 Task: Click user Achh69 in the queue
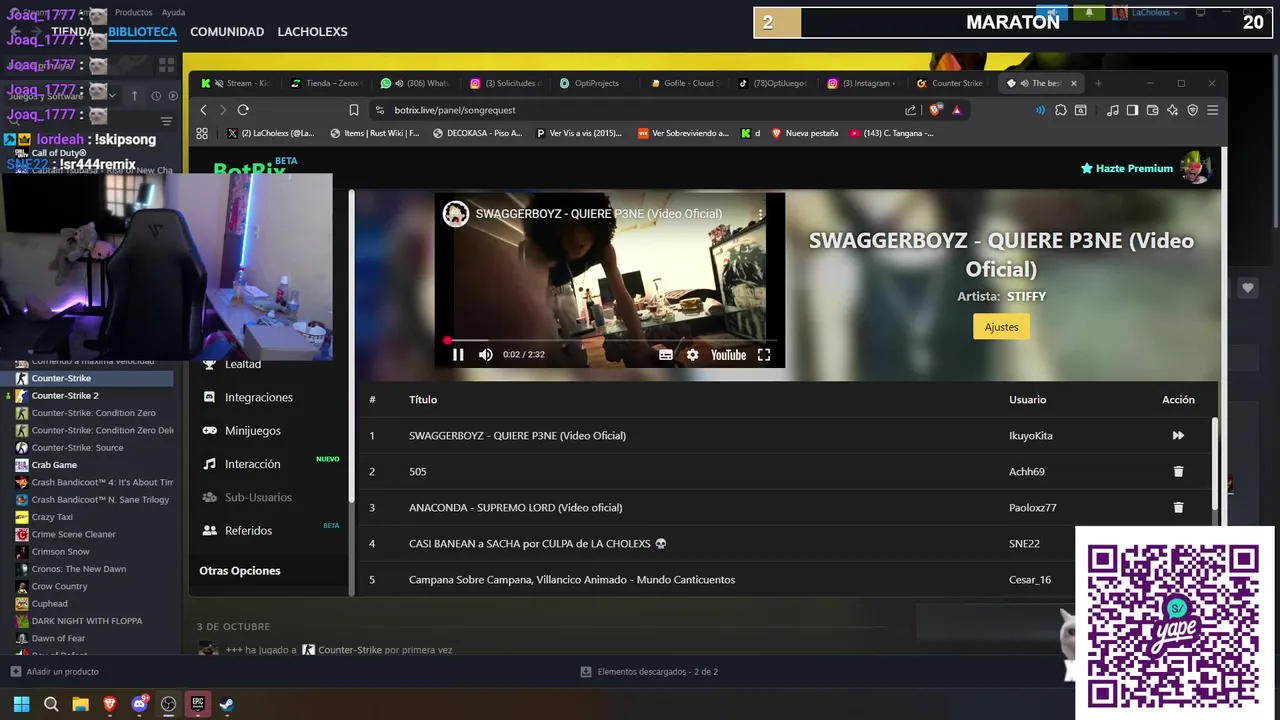(1026, 471)
